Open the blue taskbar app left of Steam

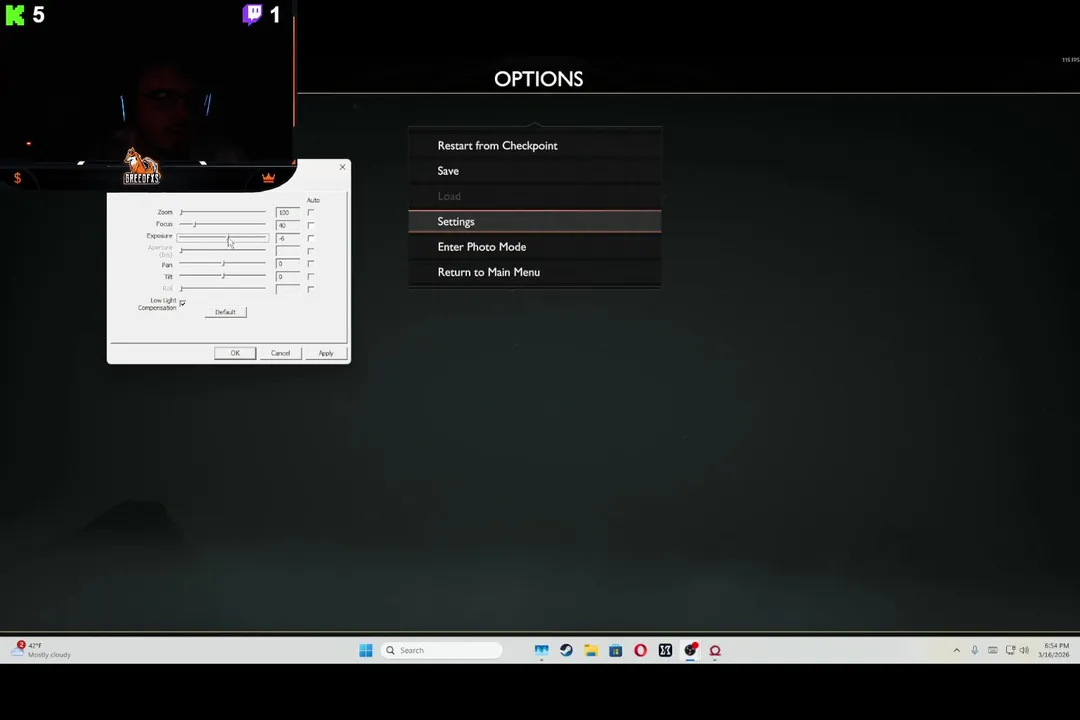[541, 650]
